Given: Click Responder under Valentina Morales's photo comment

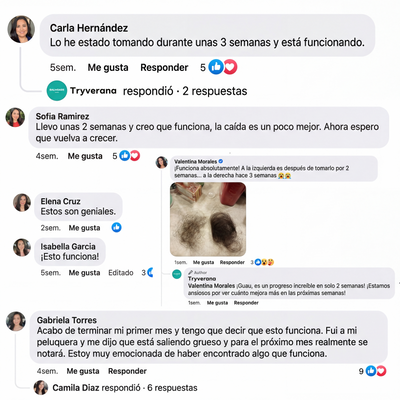Looking at the screenshot, I should (232, 262).
